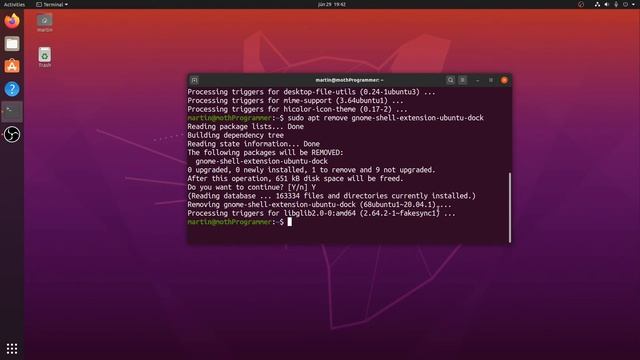Click the power icon in system tray

coord(625,4)
